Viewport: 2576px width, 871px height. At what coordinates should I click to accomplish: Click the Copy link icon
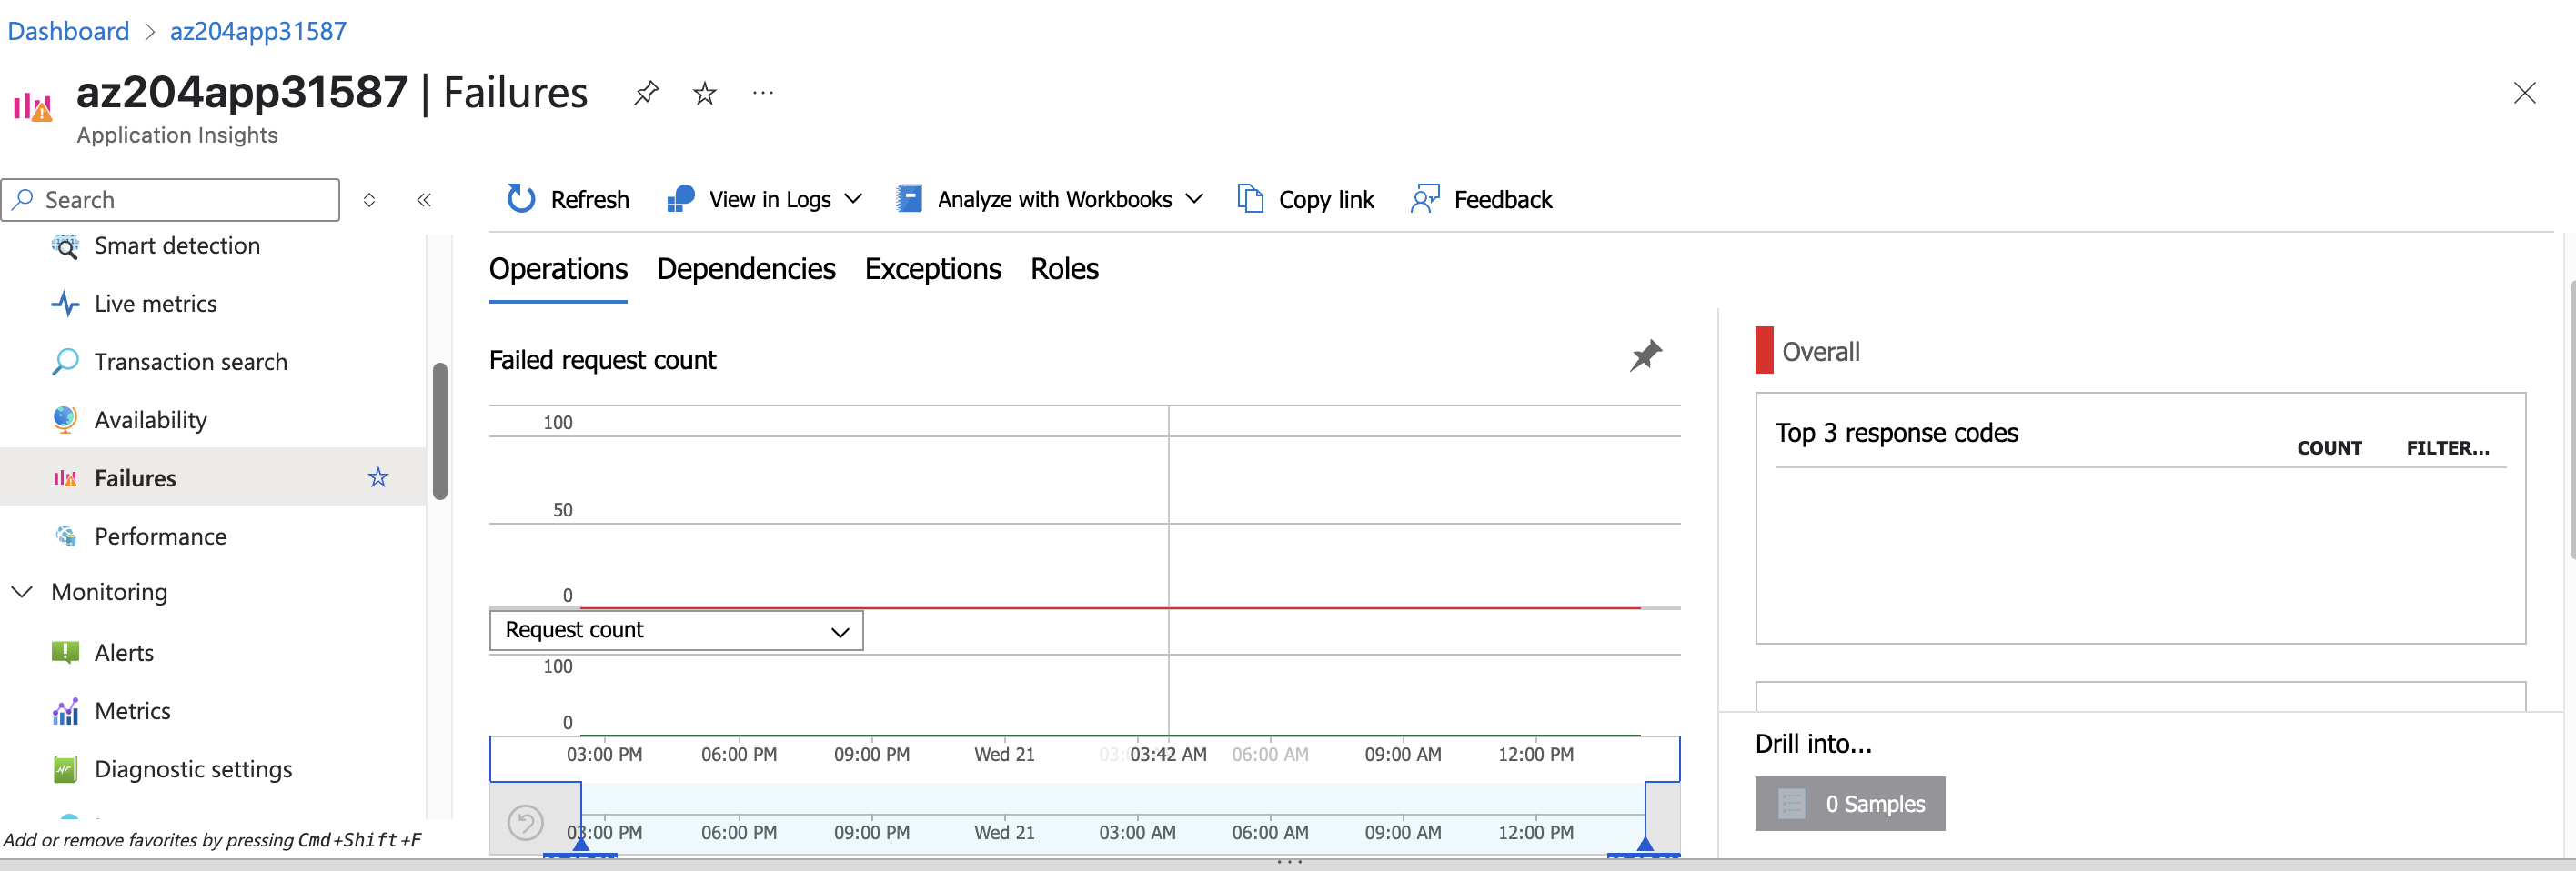[1250, 199]
